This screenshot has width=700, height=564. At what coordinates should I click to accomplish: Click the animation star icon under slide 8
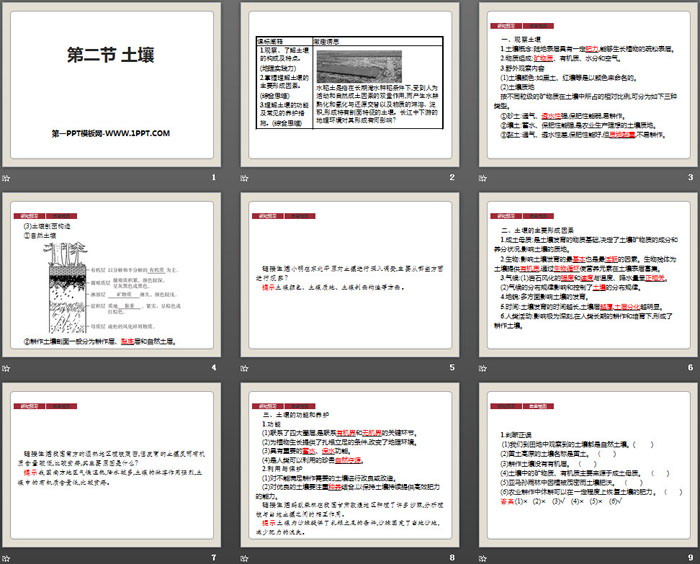[244, 558]
